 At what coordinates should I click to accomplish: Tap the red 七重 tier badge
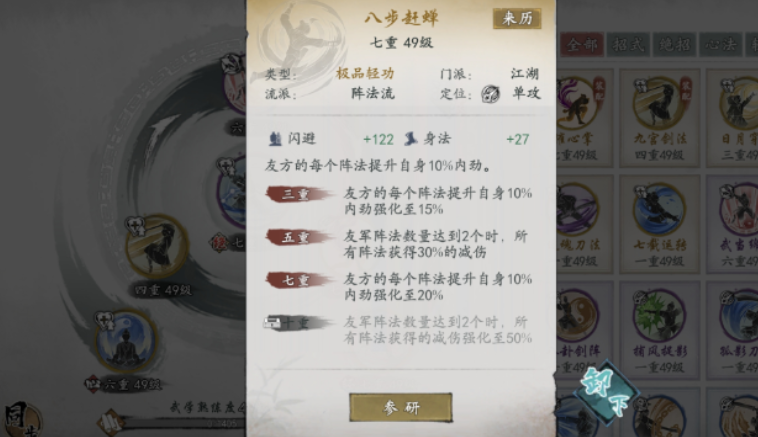(298, 280)
